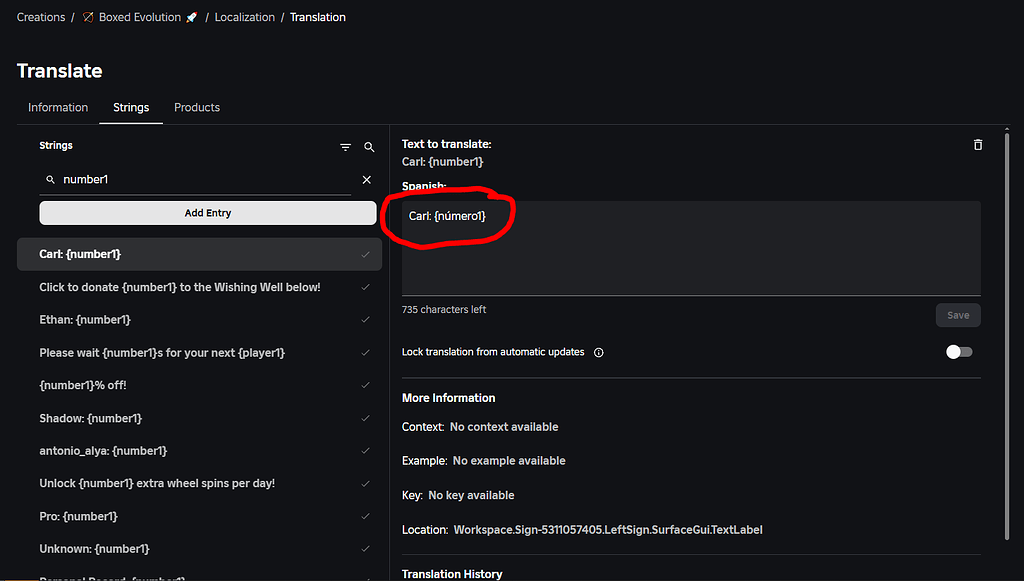Click the Add Entry button

coord(207,212)
